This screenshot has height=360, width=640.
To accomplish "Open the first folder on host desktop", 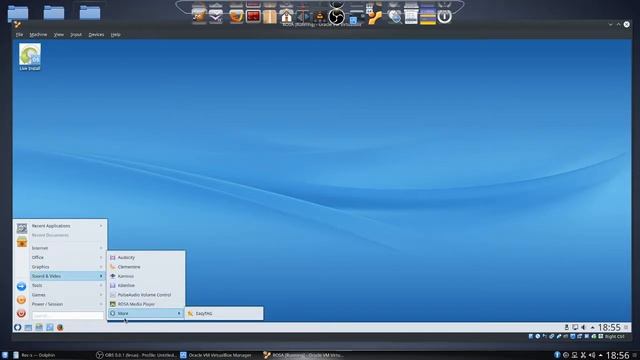I will [x=18, y=13].
